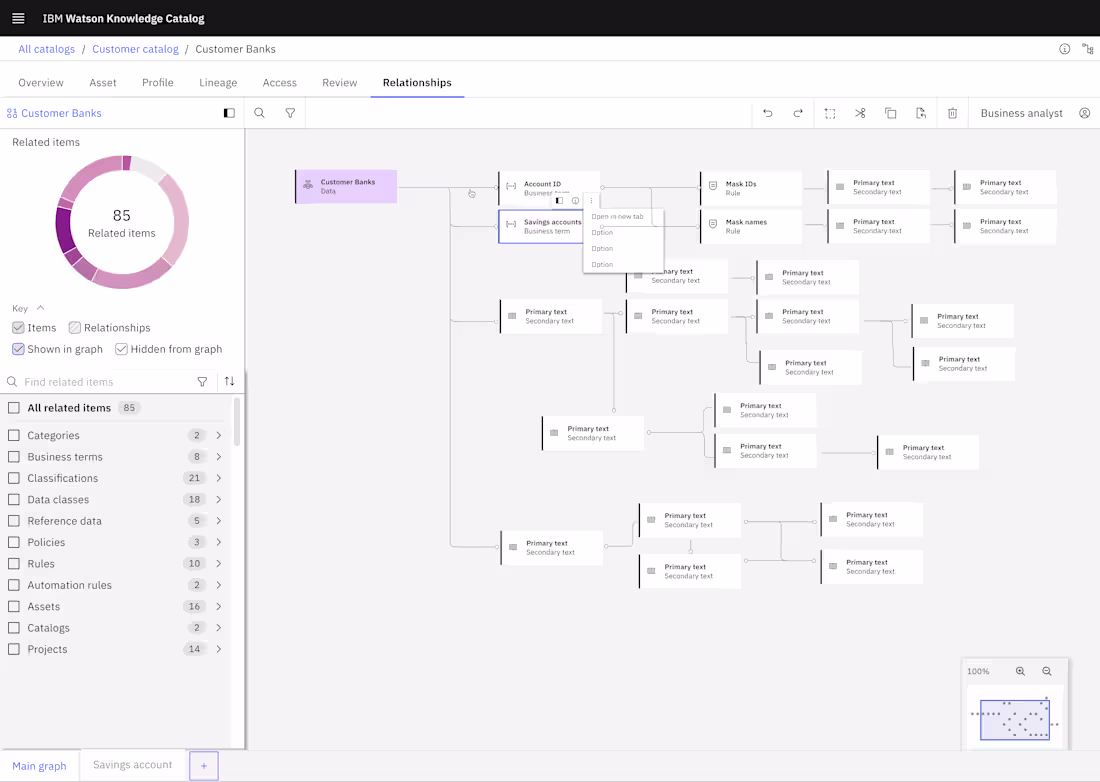Click the redo icon in the toolbar
Screen dimensions: 1100x782
point(798,113)
